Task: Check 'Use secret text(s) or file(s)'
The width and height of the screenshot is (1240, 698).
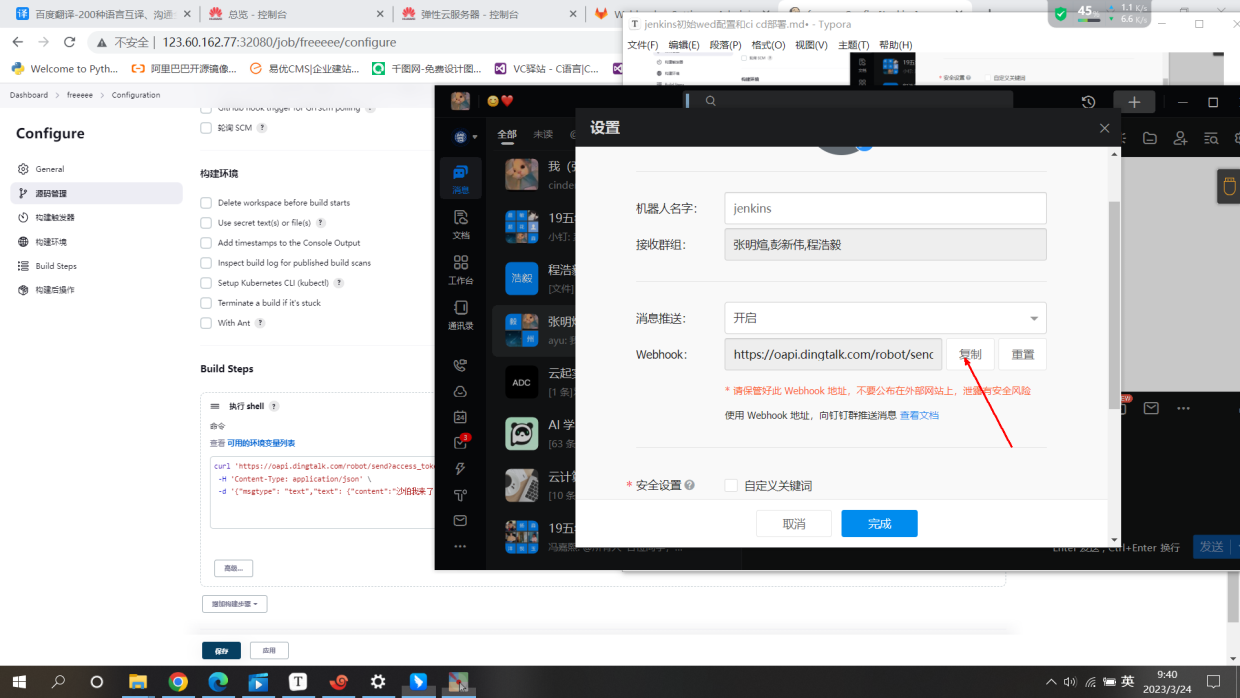Action: (x=206, y=223)
